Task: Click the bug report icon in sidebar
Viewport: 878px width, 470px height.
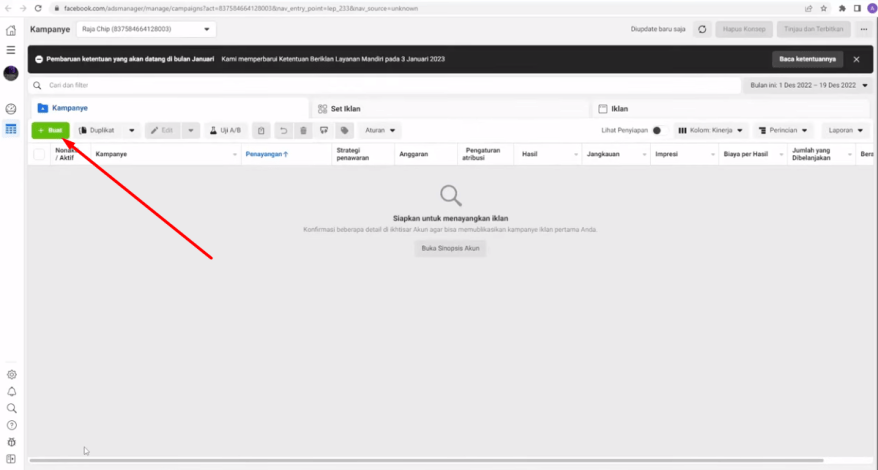Action: (x=11, y=442)
